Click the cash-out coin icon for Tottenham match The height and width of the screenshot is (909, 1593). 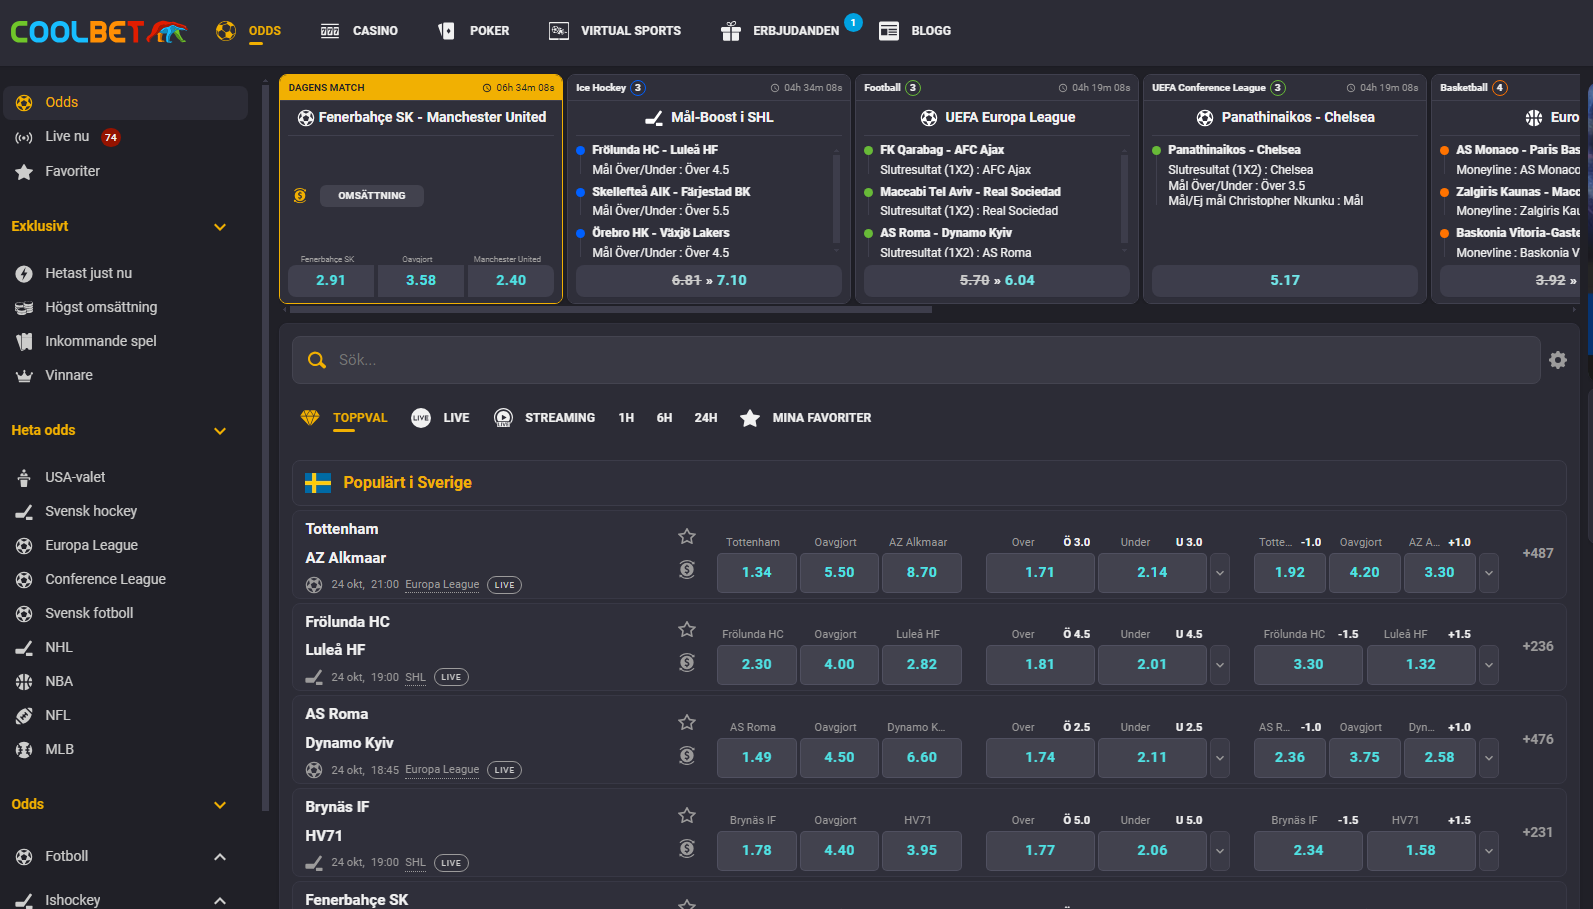[687, 570]
